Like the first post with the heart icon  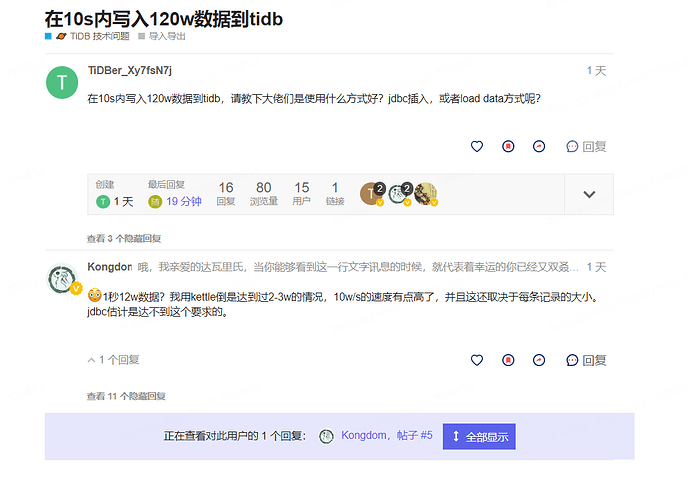tap(477, 146)
